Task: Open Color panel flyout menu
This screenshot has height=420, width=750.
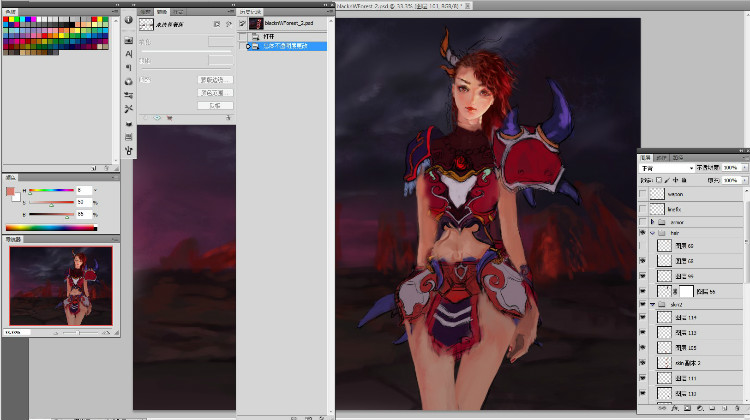Action: click(x=115, y=177)
